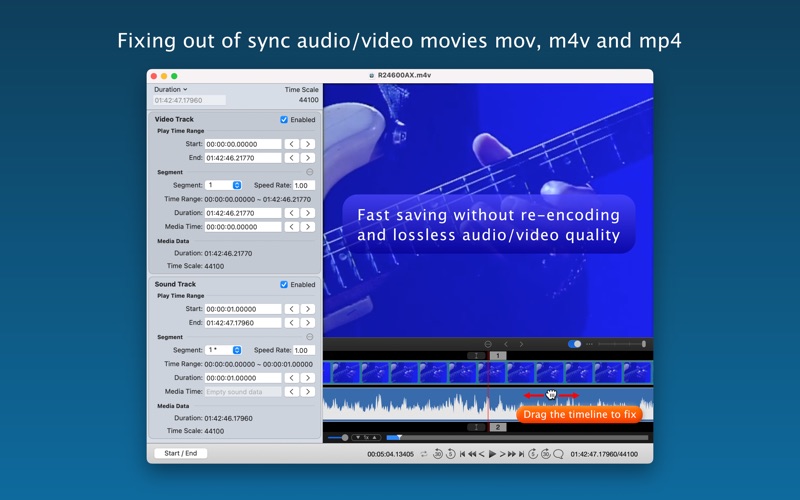Increase the Sound segment Media Time

click(308, 392)
